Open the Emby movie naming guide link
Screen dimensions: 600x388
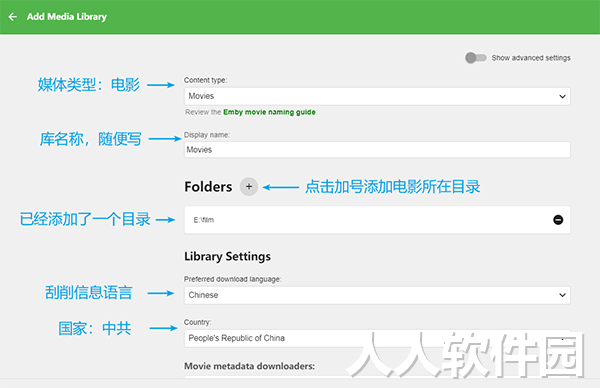pyautogui.click(x=269, y=112)
